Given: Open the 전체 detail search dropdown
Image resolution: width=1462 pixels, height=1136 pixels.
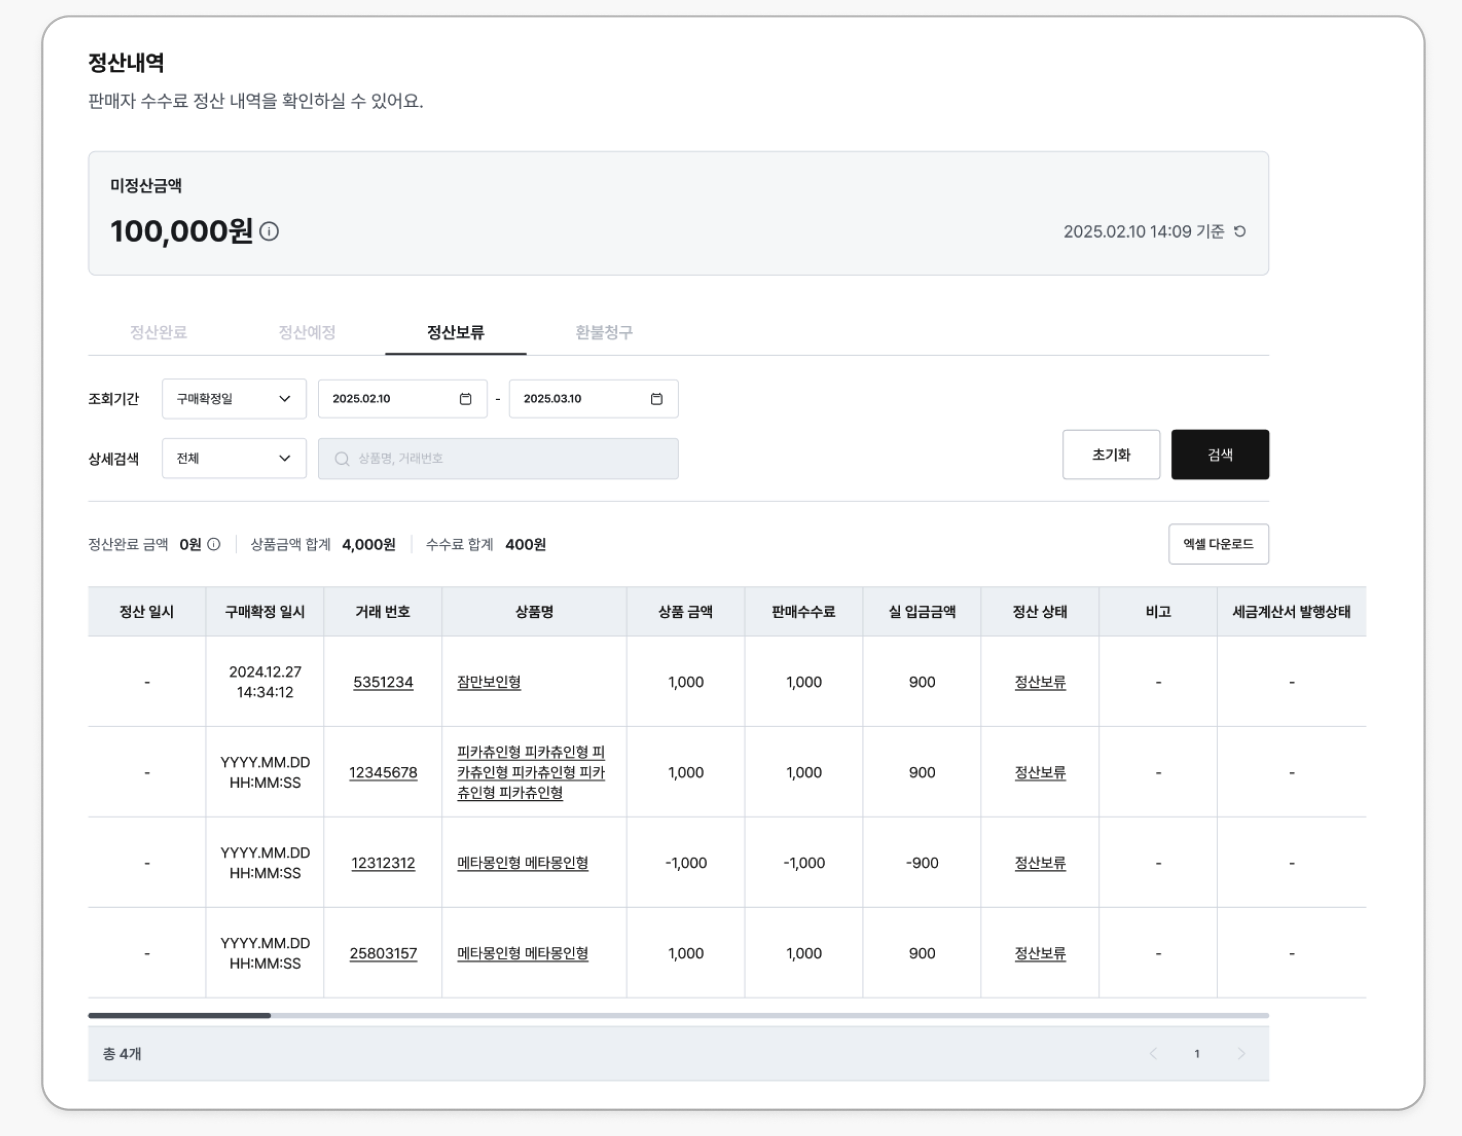Looking at the screenshot, I should coord(234,459).
